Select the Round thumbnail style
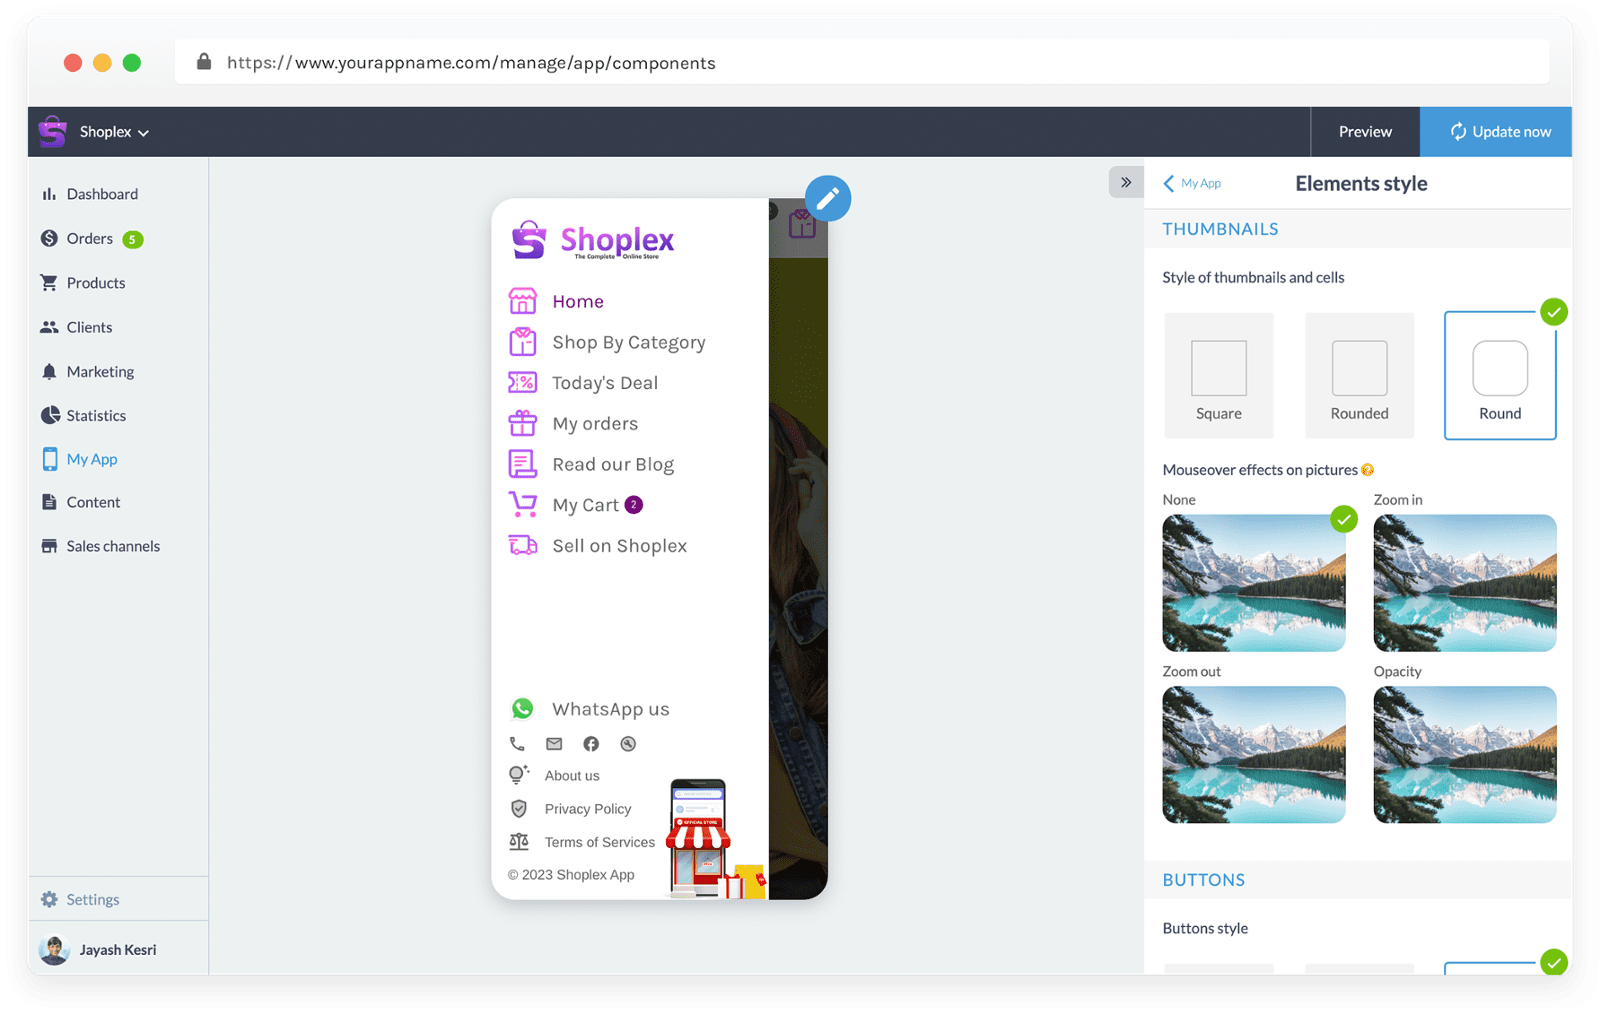Image resolution: width=1600 pixels, height=1014 pixels. (x=1500, y=376)
